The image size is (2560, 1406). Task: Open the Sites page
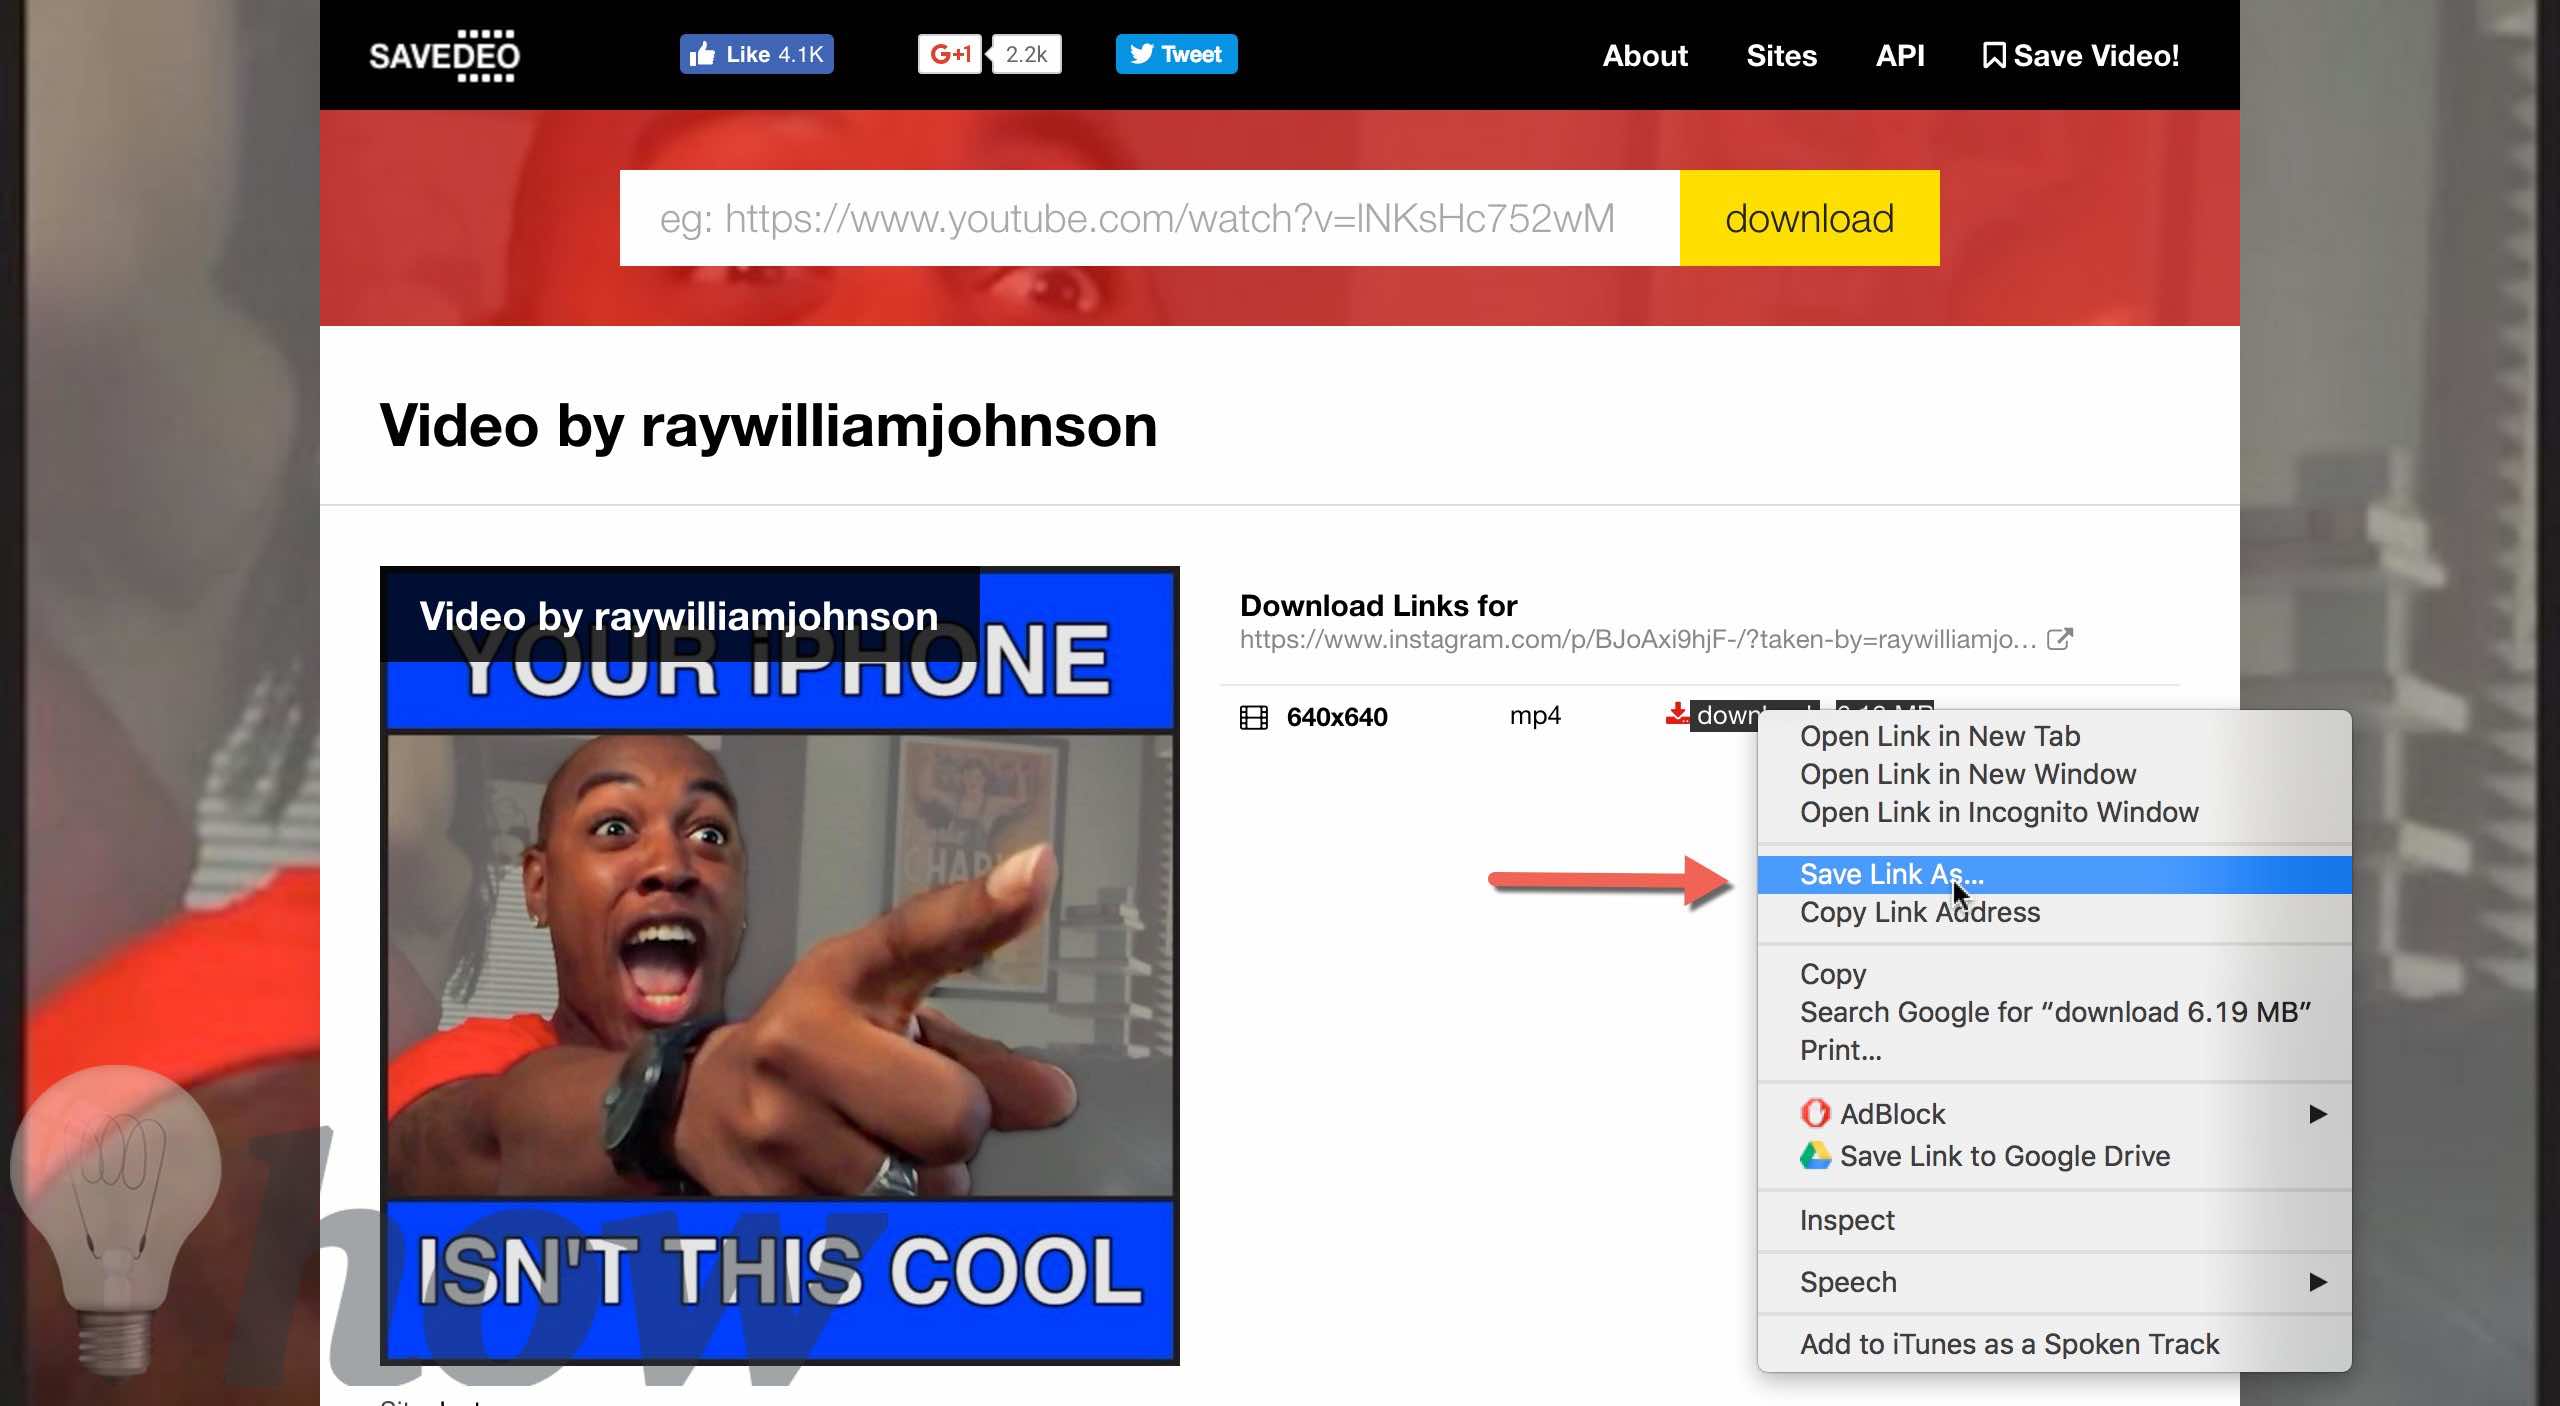(1781, 55)
